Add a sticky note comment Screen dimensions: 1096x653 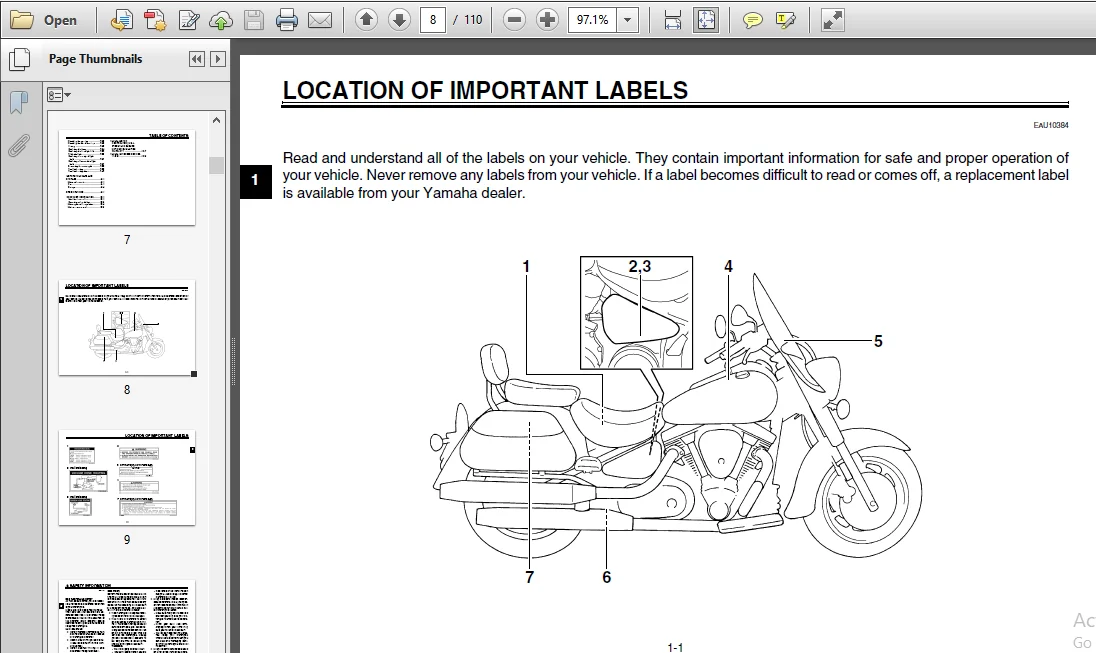tap(752, 20)
